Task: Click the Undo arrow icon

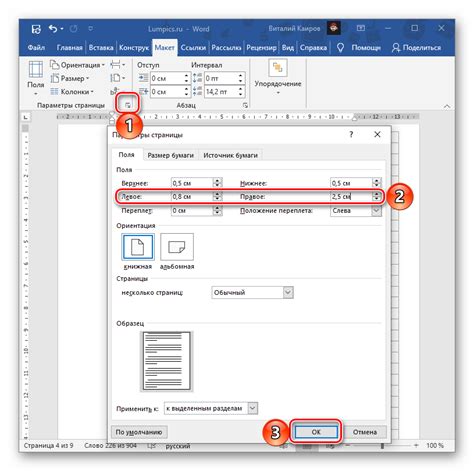Action: point(53,29)
